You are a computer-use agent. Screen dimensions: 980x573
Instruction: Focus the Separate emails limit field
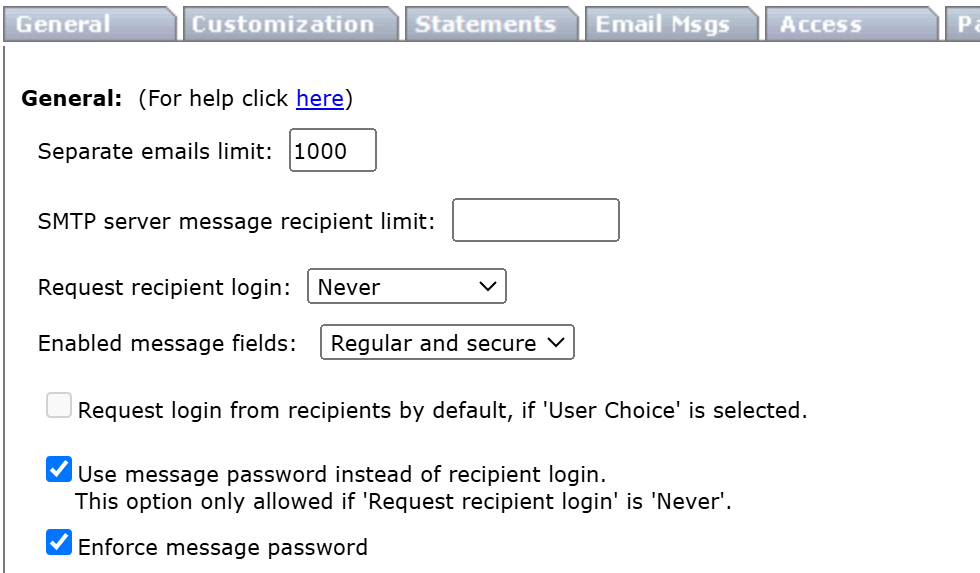pos(333,151)
